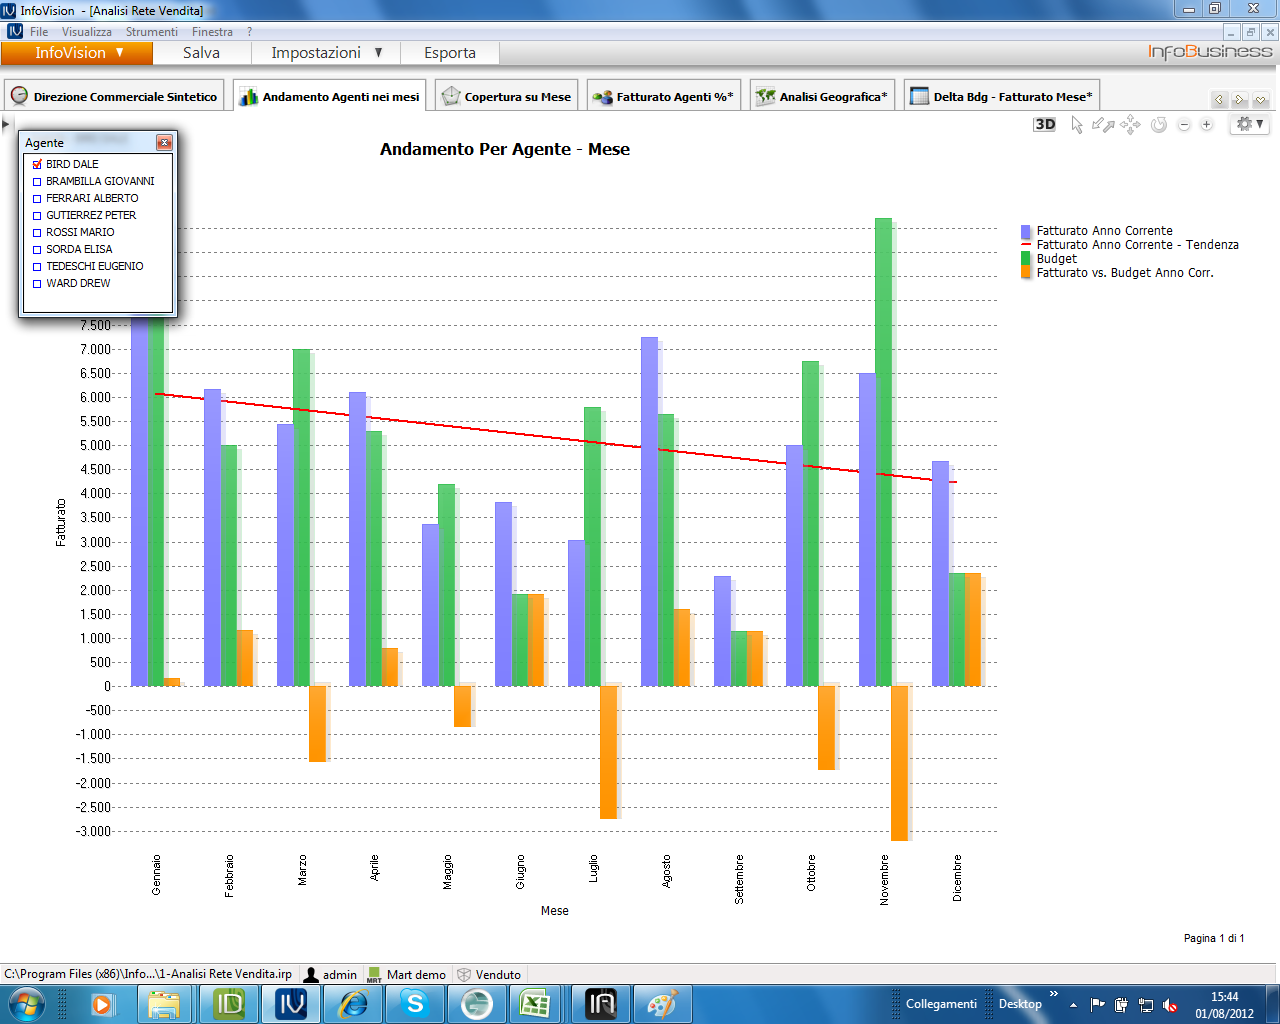The width and height of the screenshot is (1280, 1024).
Task: Click the admin user status entry
Action: (331, 974)
